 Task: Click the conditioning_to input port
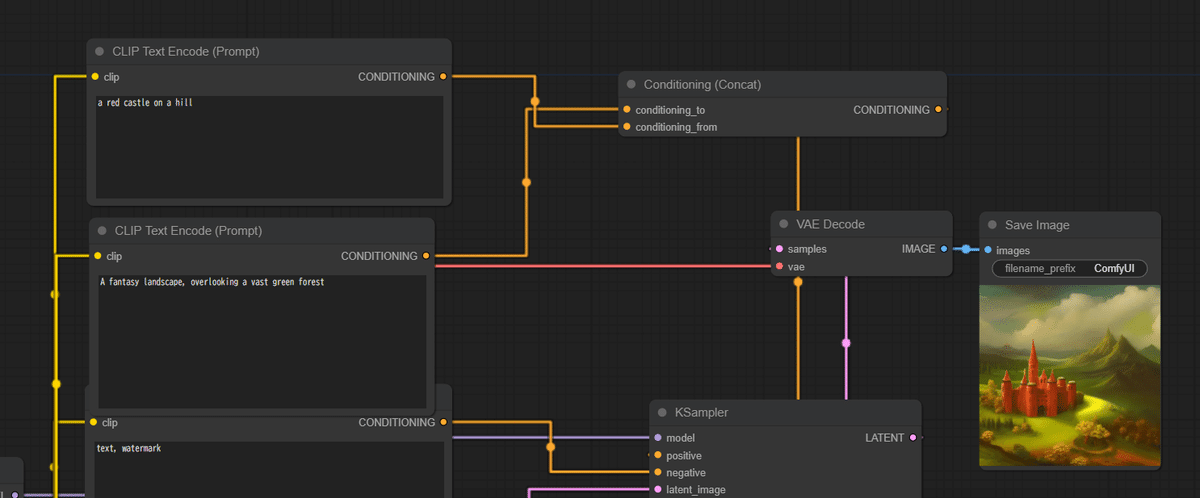click(x=627, y=110)
